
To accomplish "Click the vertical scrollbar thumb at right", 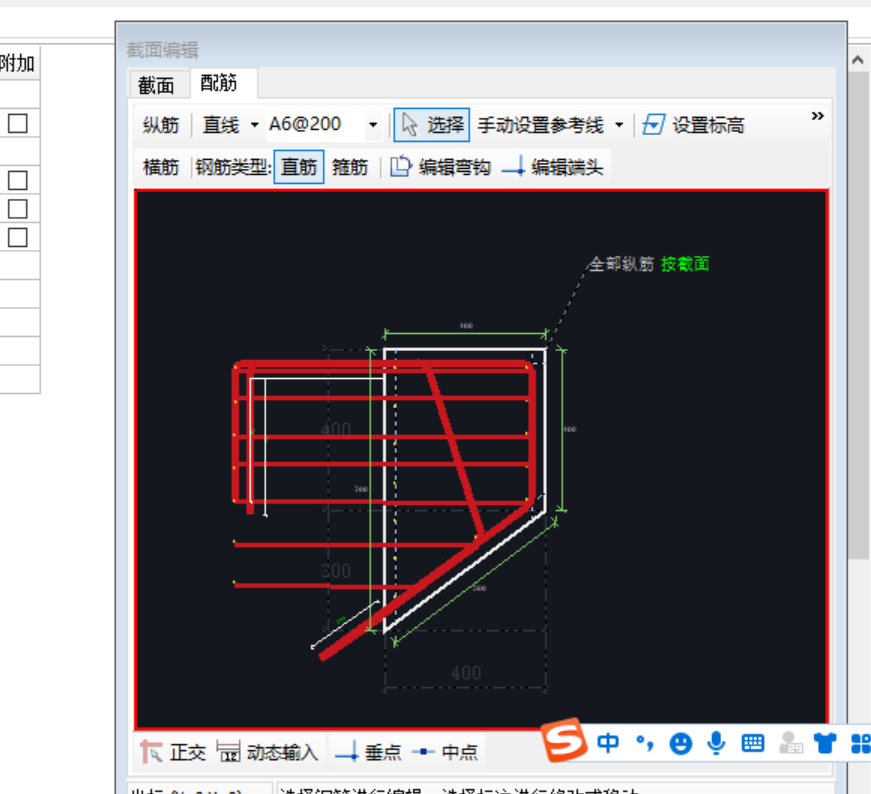I will [858, 315].
